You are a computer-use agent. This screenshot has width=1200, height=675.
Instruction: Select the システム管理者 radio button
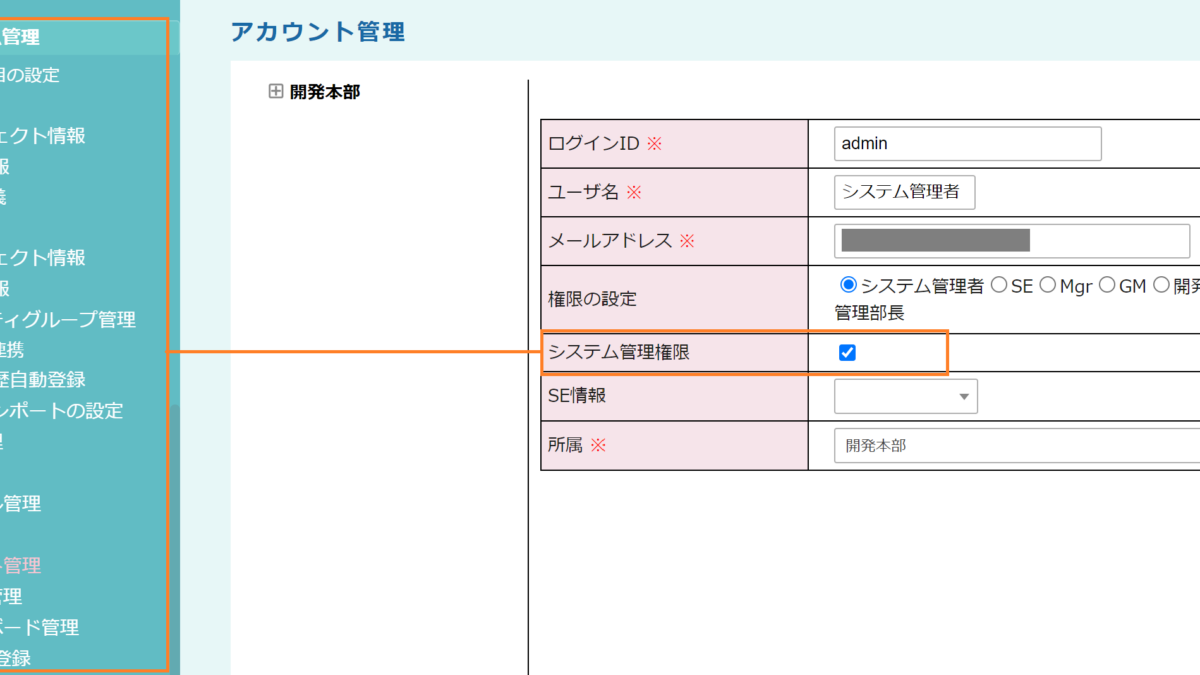coord(849,286)
